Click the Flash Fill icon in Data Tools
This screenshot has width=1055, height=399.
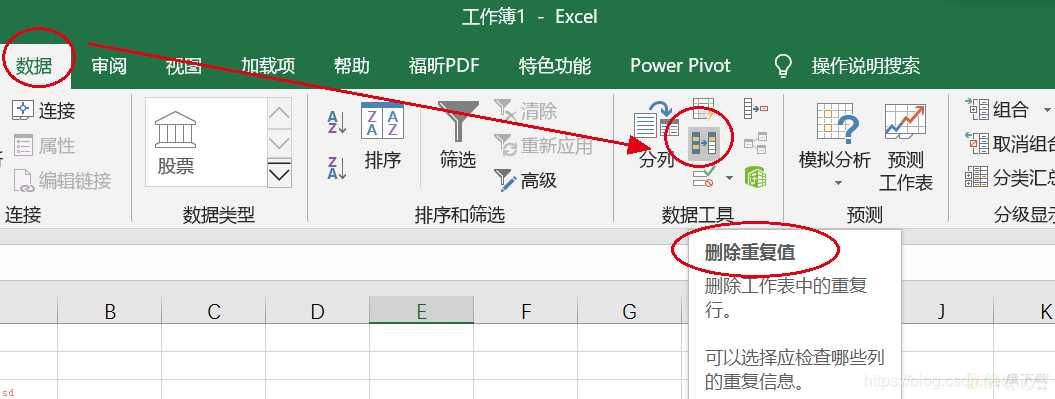pos(703,108)
